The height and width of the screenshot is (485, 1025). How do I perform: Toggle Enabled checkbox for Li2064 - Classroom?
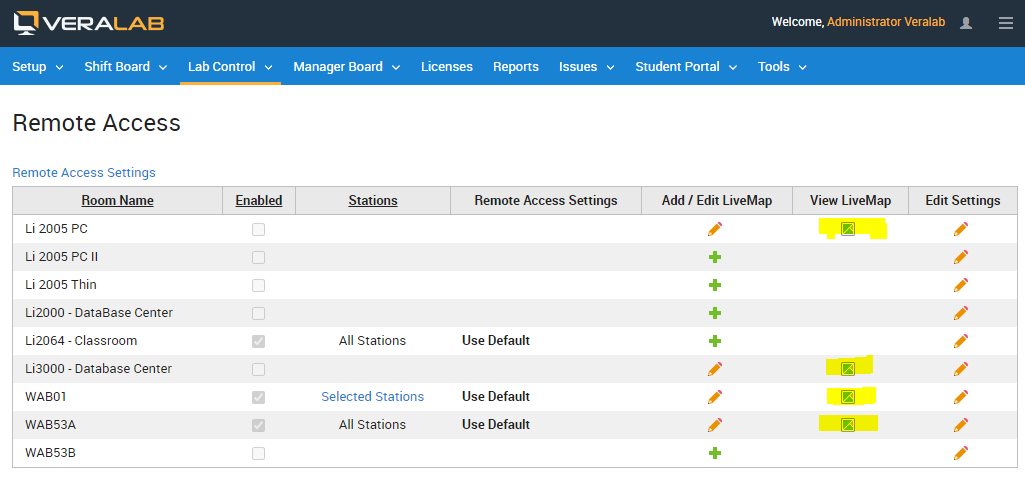pos(259,341)
